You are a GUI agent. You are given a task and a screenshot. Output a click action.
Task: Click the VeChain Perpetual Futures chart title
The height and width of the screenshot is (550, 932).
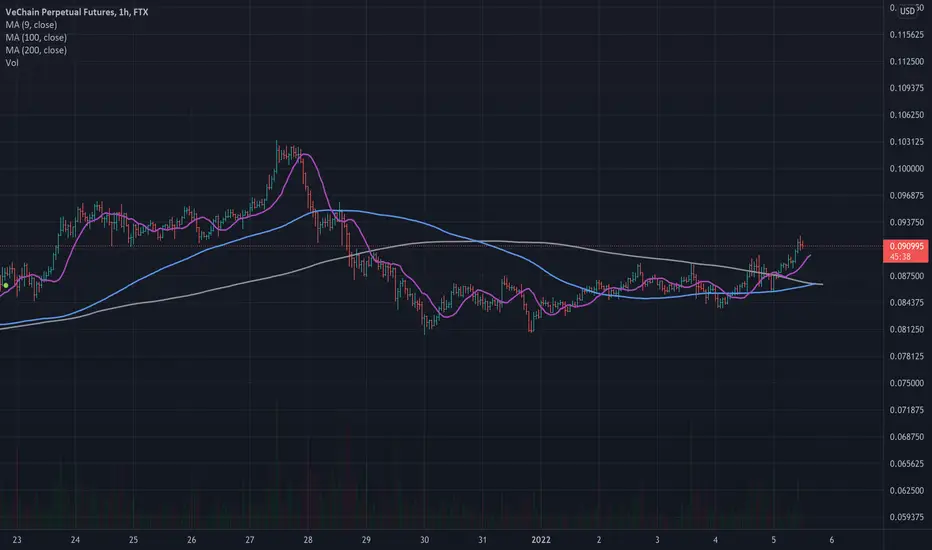click(x=77, y=12)
